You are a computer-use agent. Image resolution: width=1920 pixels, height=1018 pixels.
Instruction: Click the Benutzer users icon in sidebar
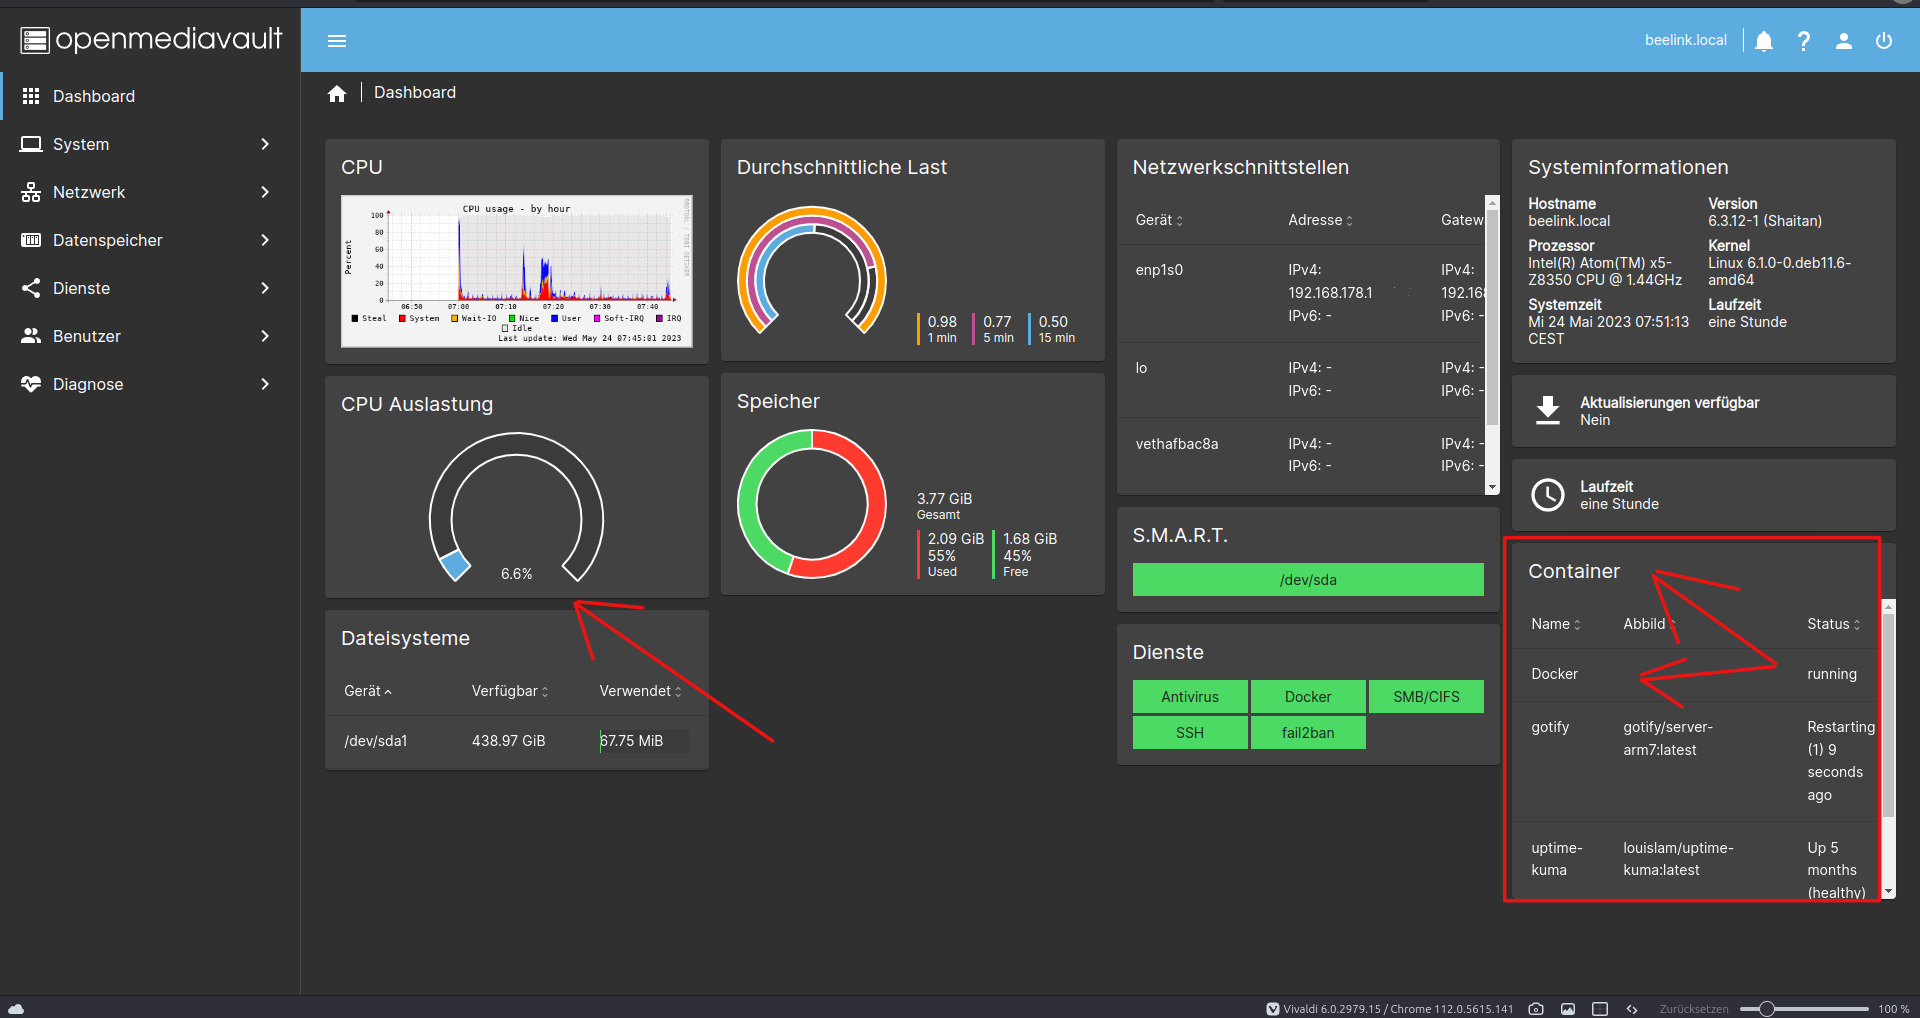(x=31, y=336)
